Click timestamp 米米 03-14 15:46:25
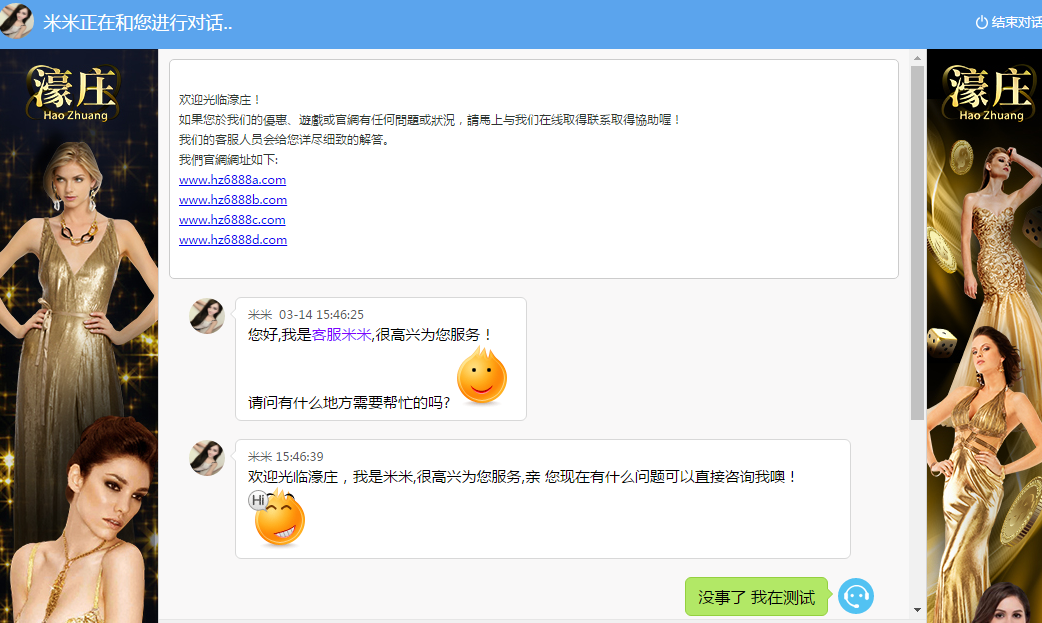The height and width of the screenshot is (623, 1042). [306, 314]
